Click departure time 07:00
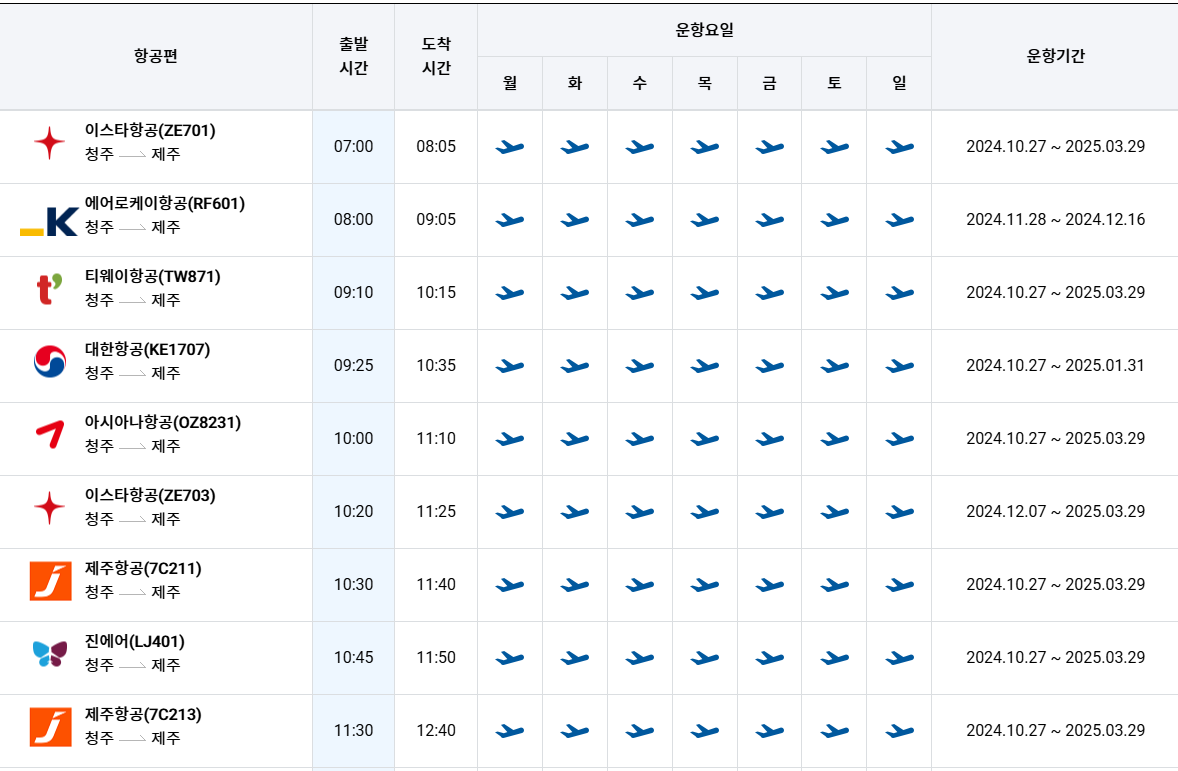 (x=353, y=147)
